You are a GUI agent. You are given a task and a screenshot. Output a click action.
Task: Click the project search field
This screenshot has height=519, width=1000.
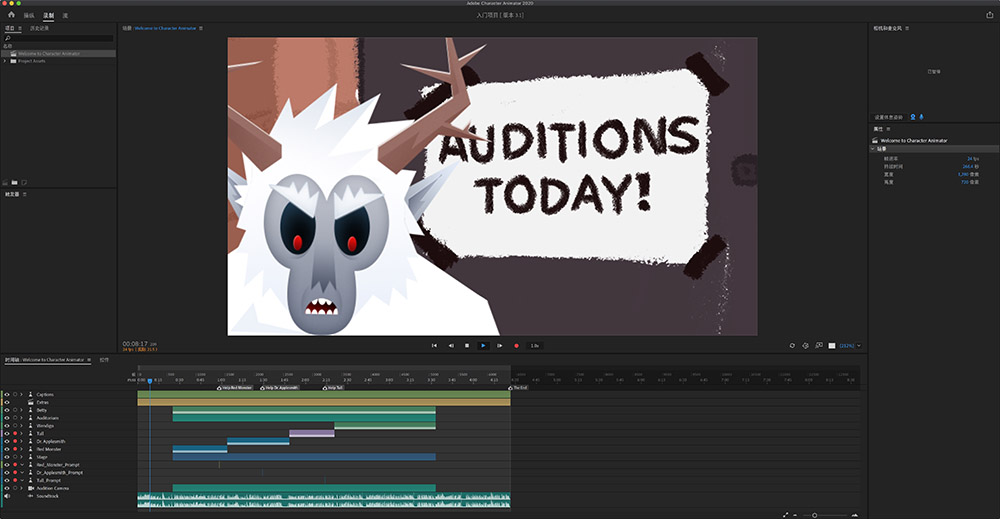59,38
